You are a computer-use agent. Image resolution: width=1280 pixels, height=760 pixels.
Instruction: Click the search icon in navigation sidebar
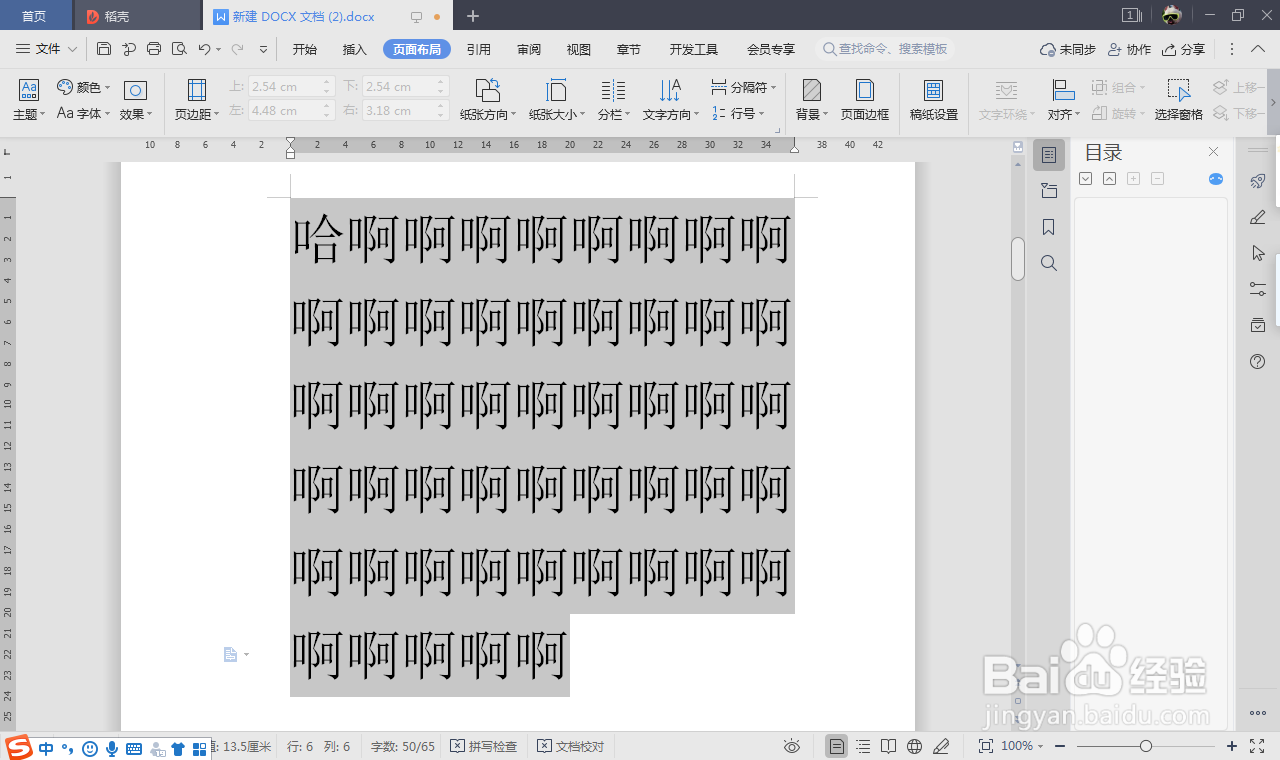[1048, 263]
